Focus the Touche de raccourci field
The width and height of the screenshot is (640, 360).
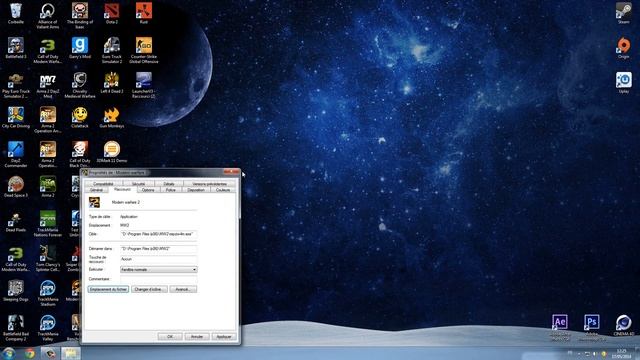pos(159,259)
